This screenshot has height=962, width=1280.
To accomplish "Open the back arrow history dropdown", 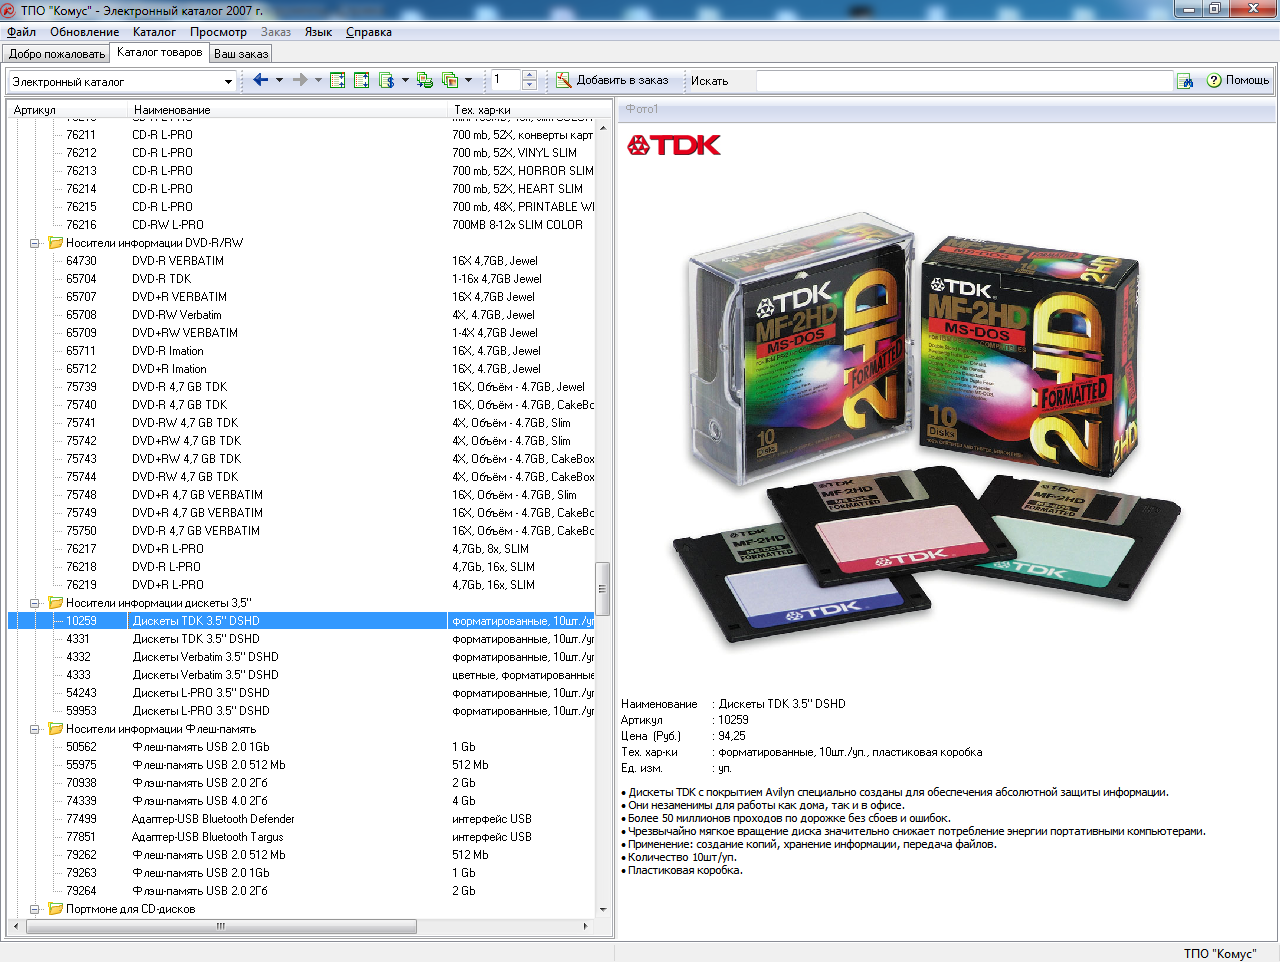I will point(279,80).
